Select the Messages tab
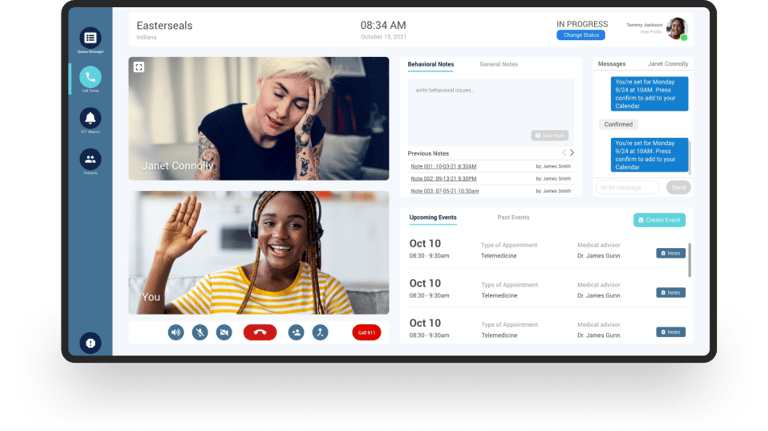768x431 pixels. coord(612,64)
